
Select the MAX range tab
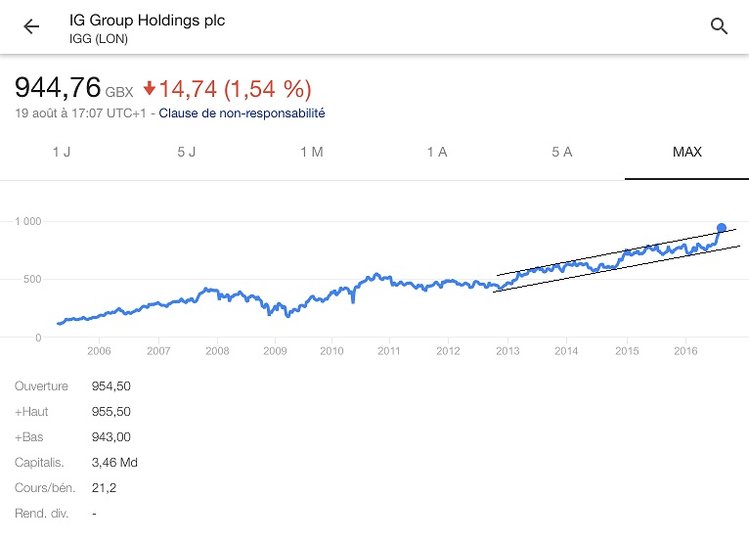(x=687, y=152)
